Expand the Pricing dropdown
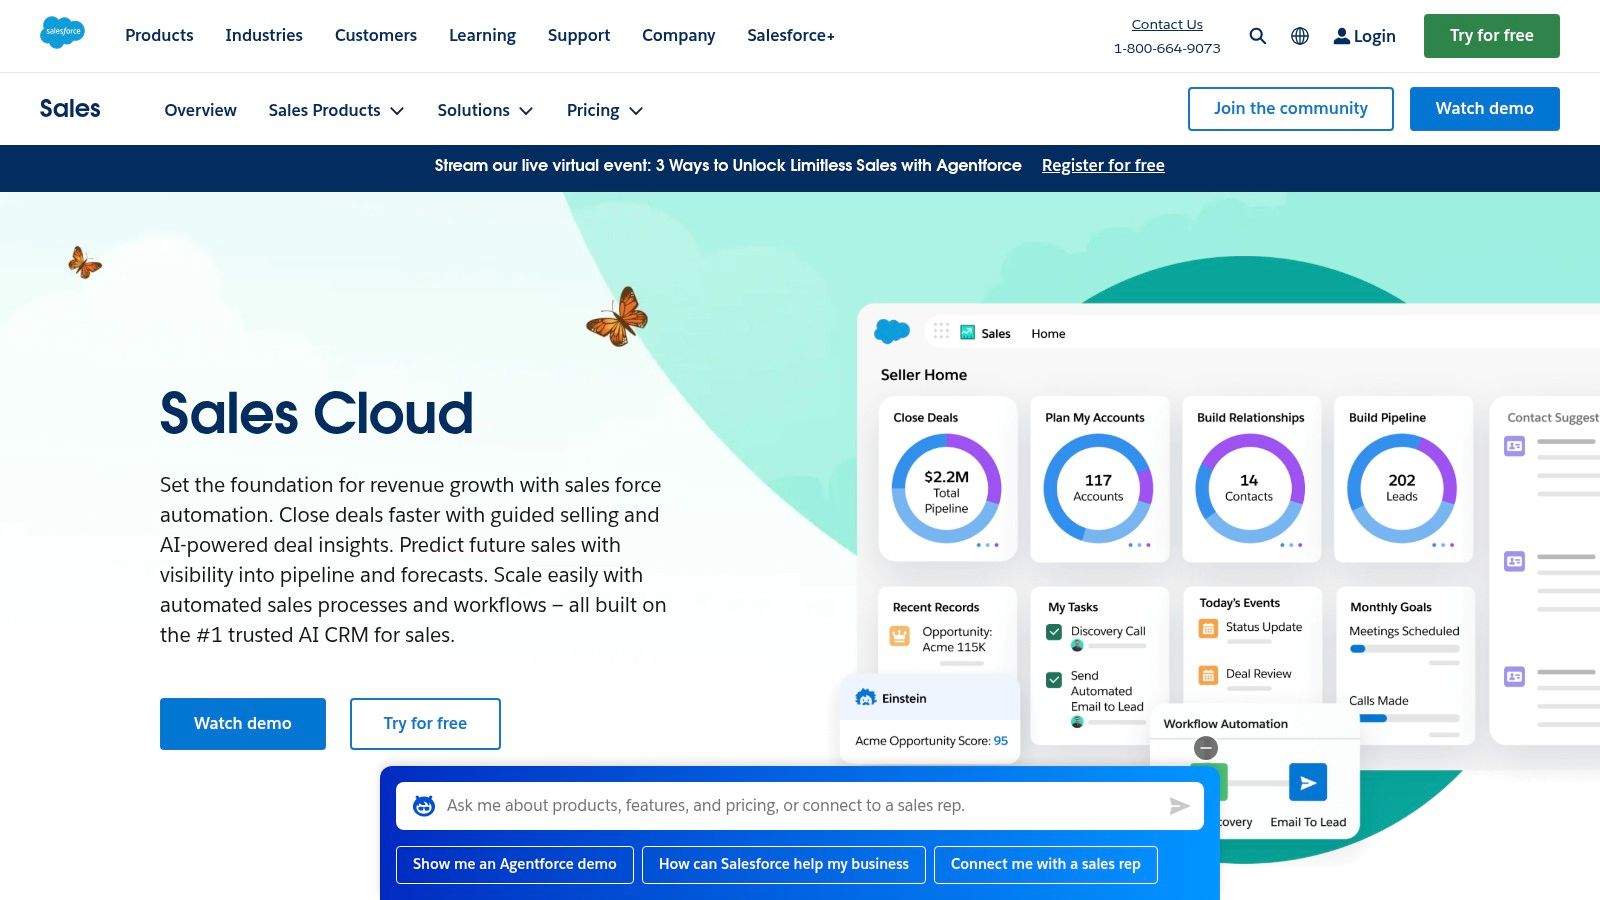Viewport: 1600px width, 900px height. click(605, 110)
